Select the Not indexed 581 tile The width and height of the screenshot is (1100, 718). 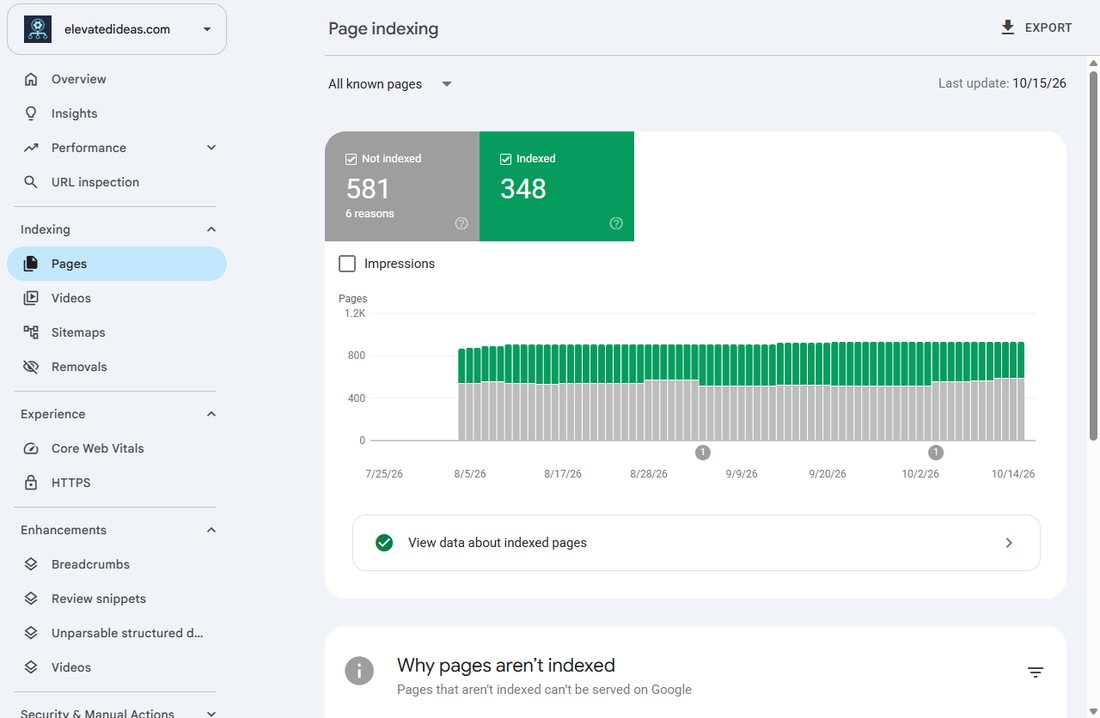coord(402,186)
